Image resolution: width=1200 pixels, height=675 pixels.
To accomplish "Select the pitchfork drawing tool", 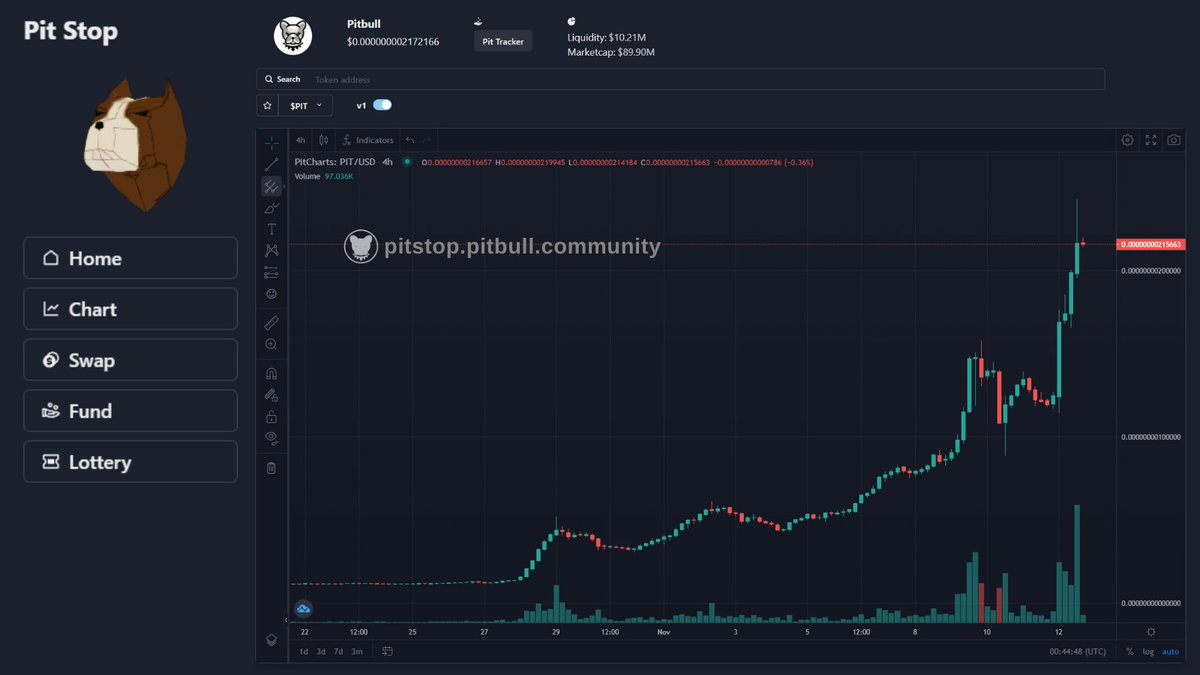I will pos(271,186).
